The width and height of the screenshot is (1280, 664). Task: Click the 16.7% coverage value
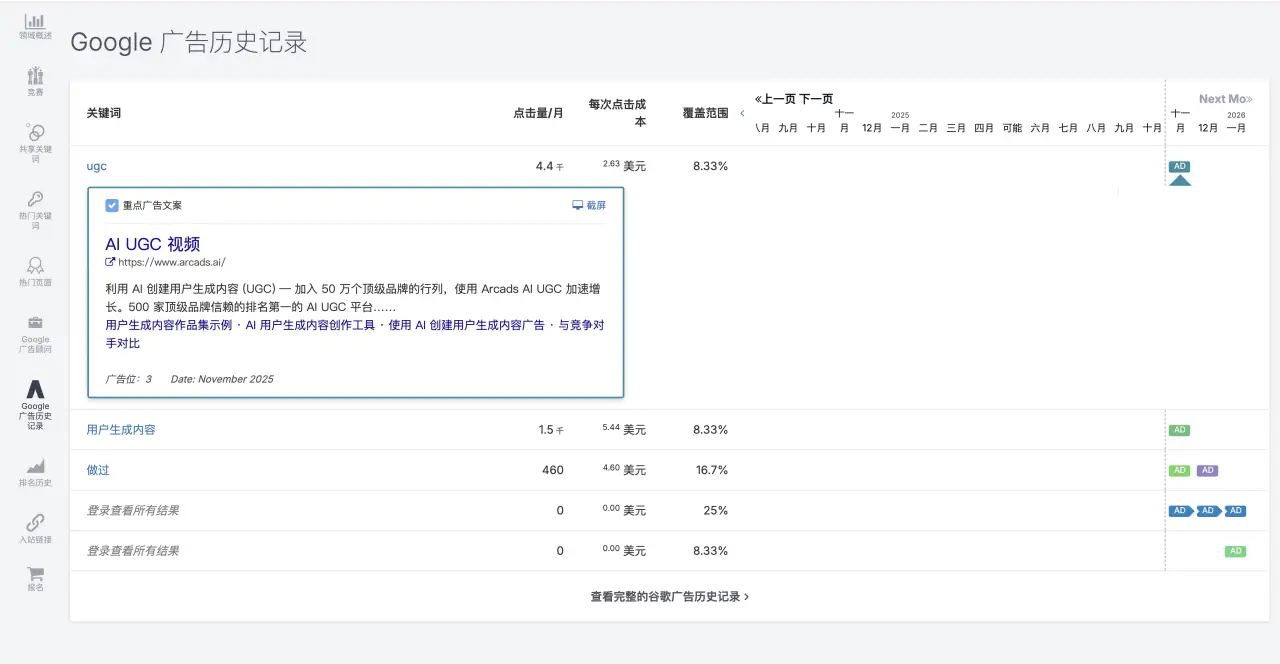[x=712, y=470]
